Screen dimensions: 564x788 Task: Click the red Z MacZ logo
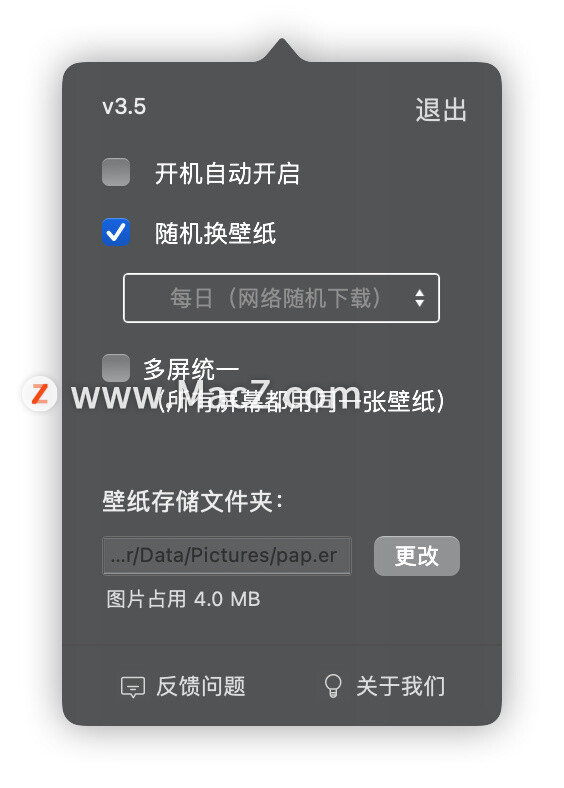click(39, 393)
